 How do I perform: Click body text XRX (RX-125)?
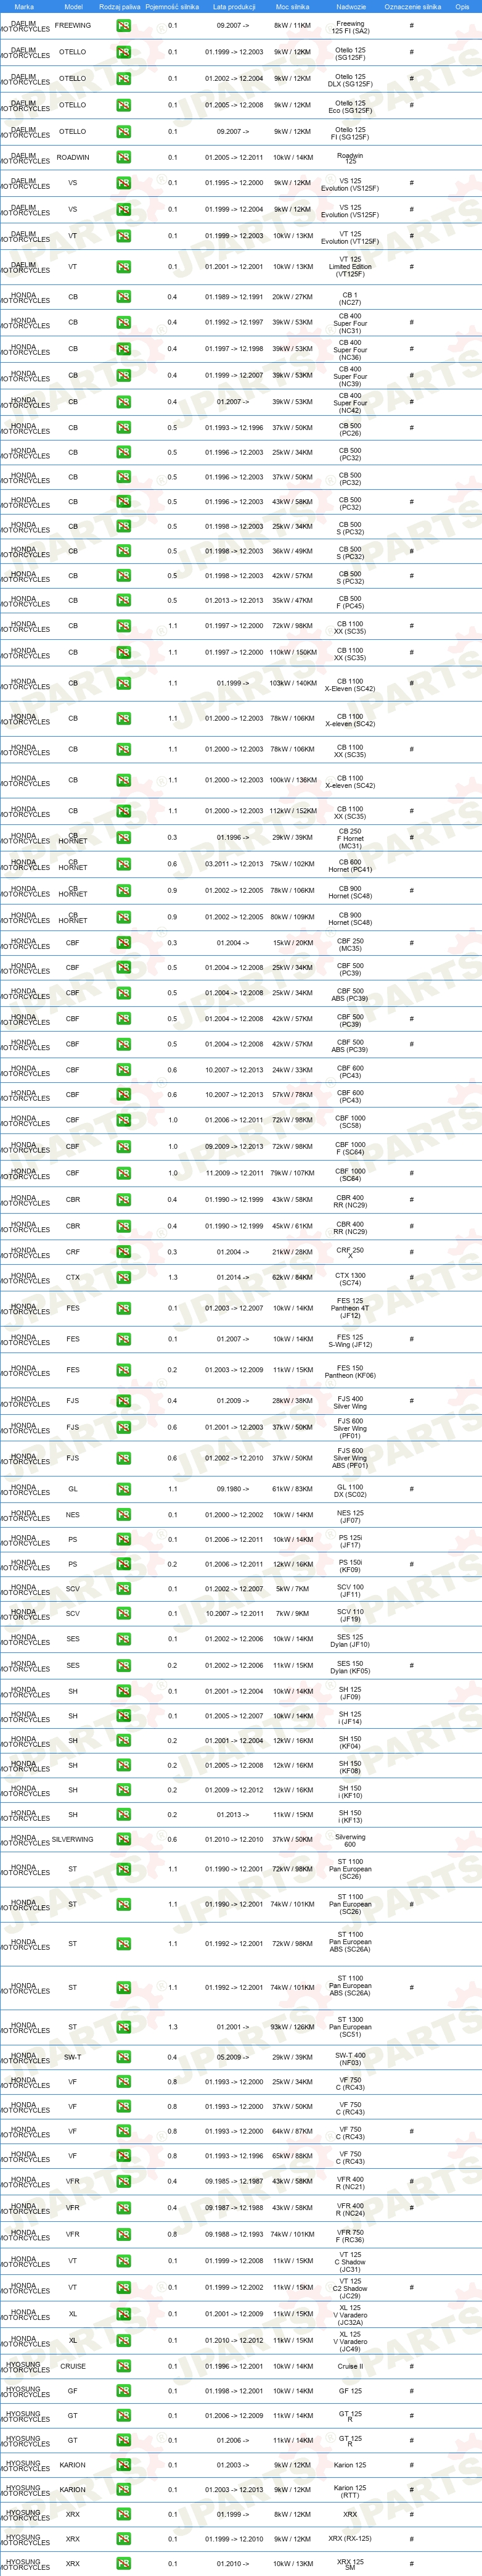coord(350,2538)
